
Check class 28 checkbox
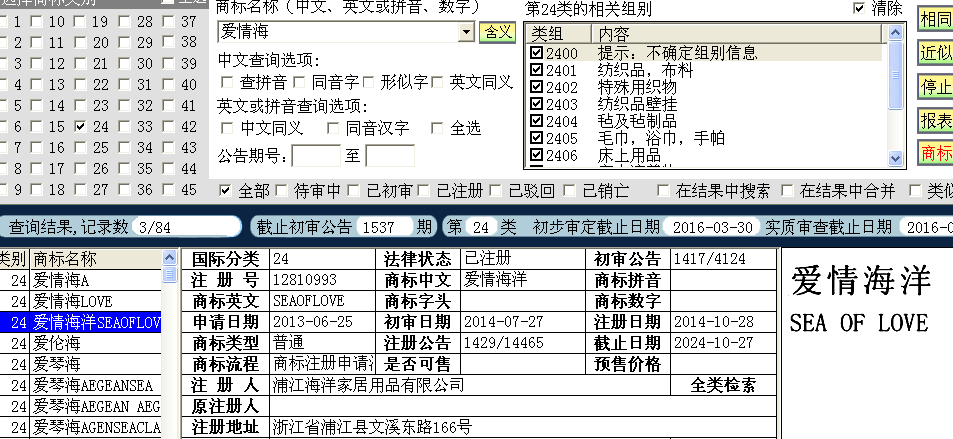(x=125, y=22)
